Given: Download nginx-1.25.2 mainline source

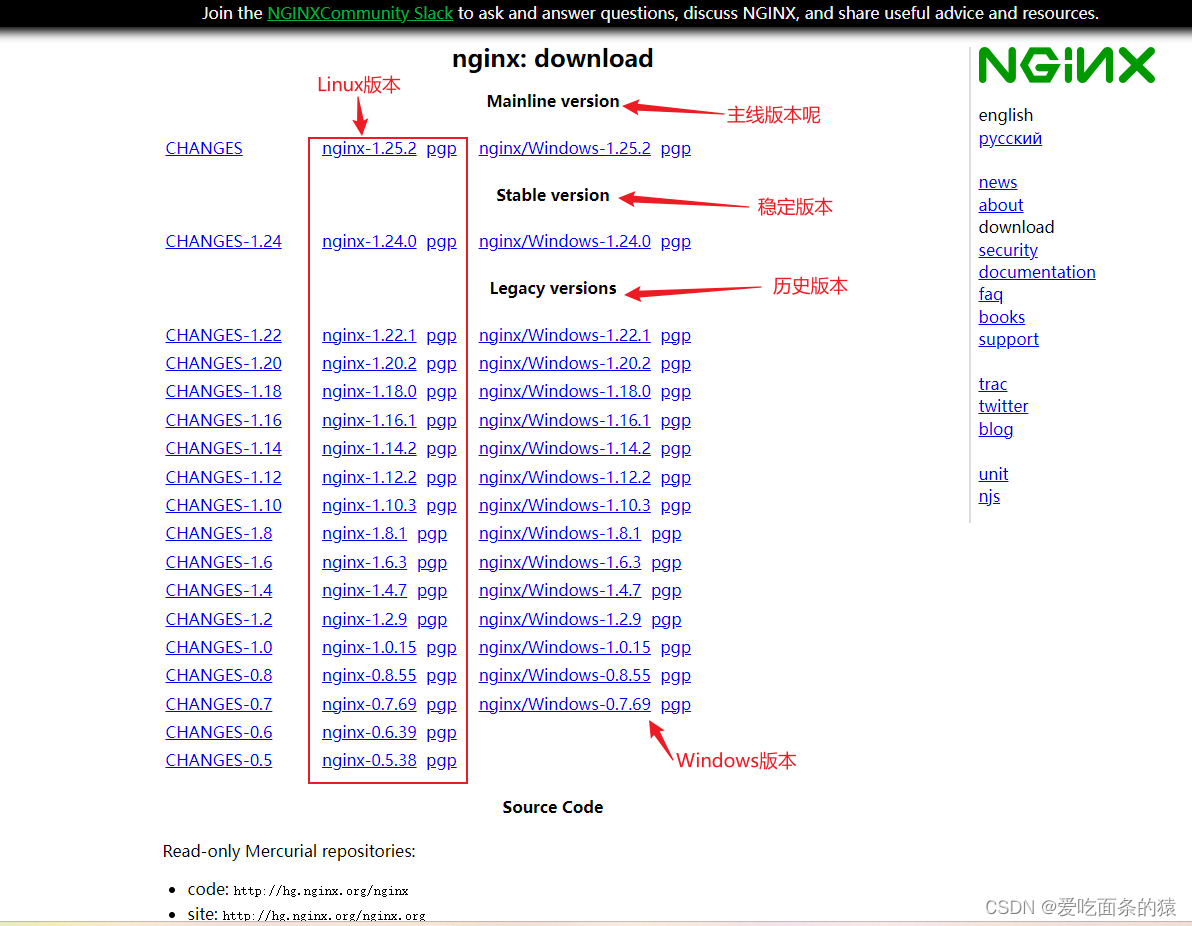Looking at the screenshot, I should (369, 148).
